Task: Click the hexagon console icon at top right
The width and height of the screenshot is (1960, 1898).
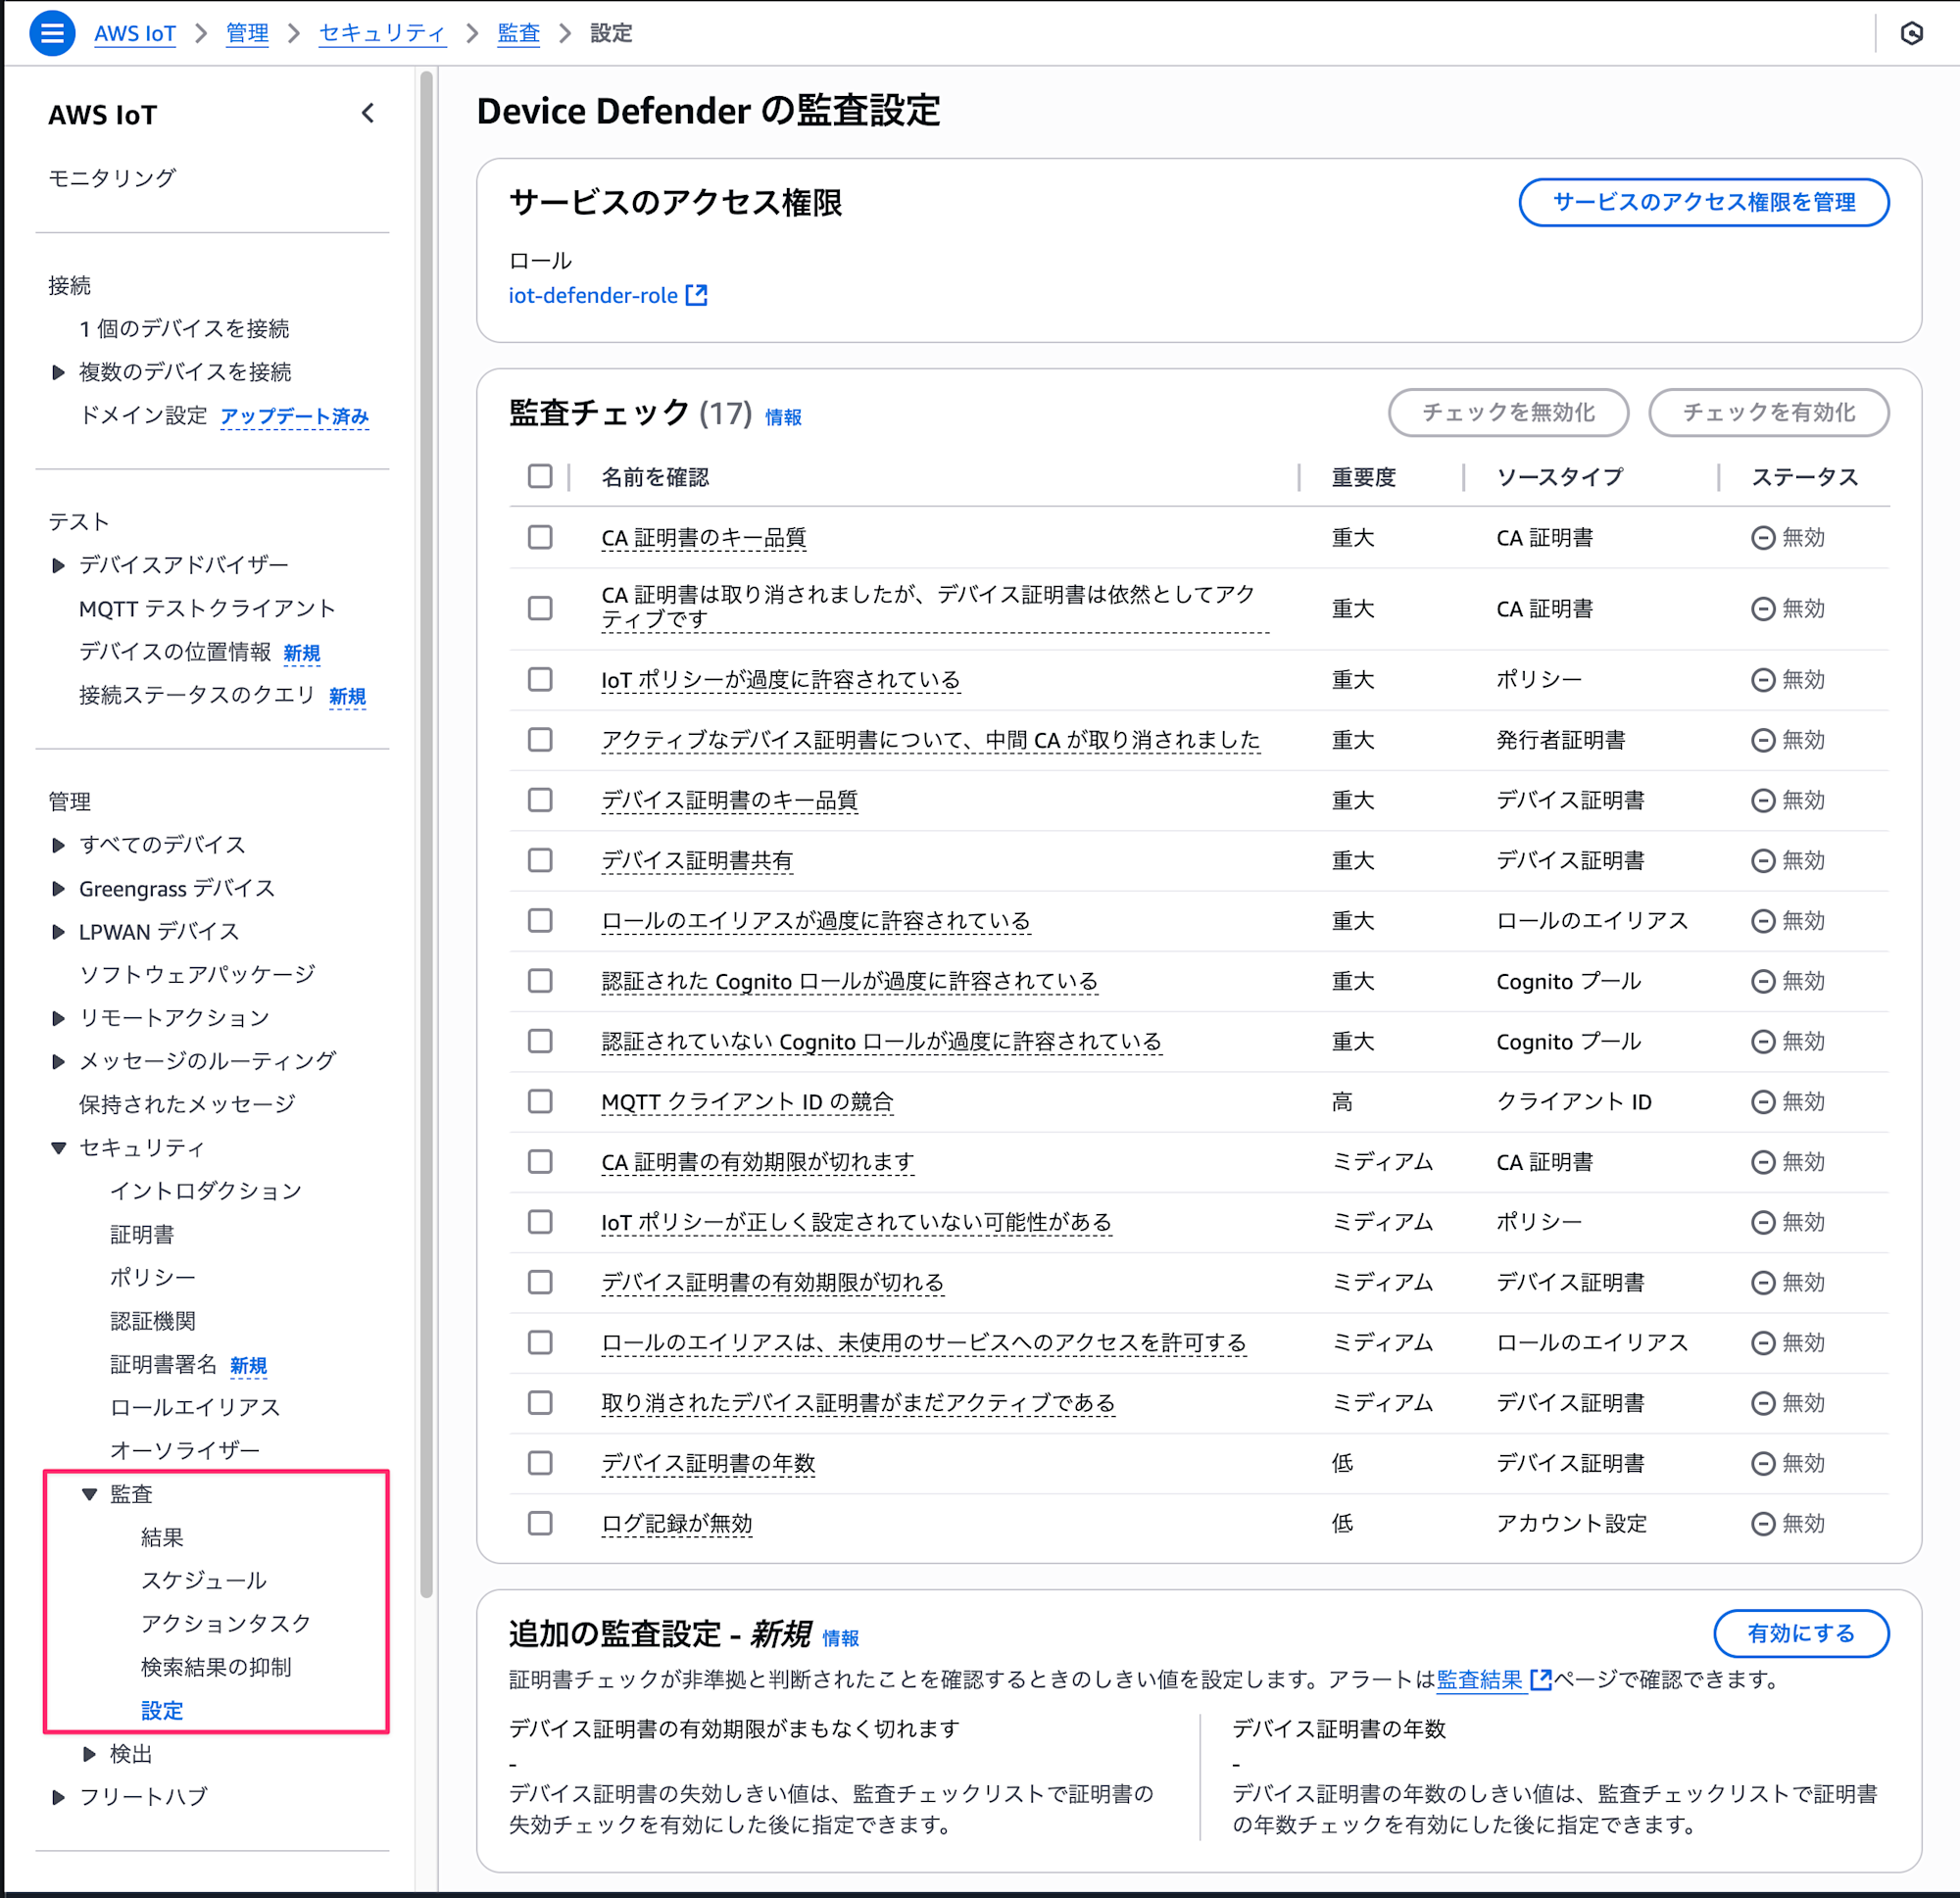Action: (1911, 33)
